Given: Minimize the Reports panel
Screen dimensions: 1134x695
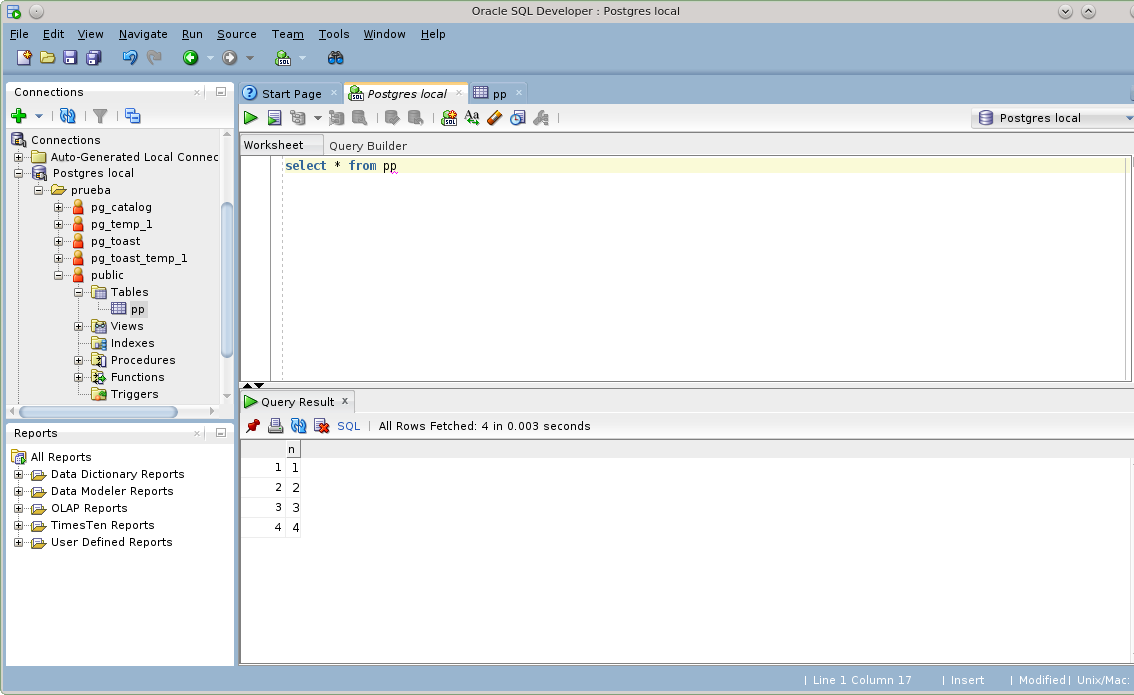Looking at the screenshot, I should click(221, 432).
